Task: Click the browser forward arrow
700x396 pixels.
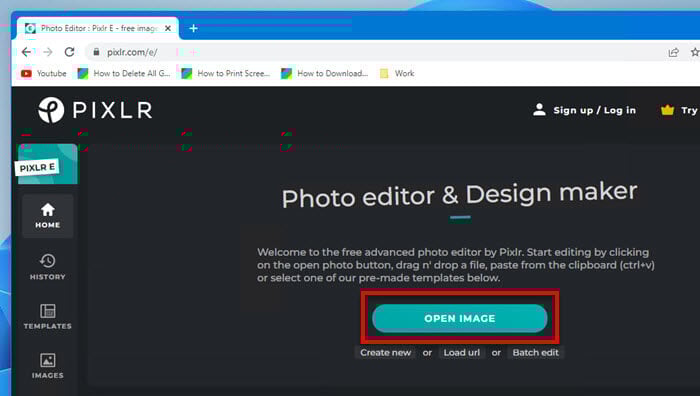Action: tap(48, 52)
